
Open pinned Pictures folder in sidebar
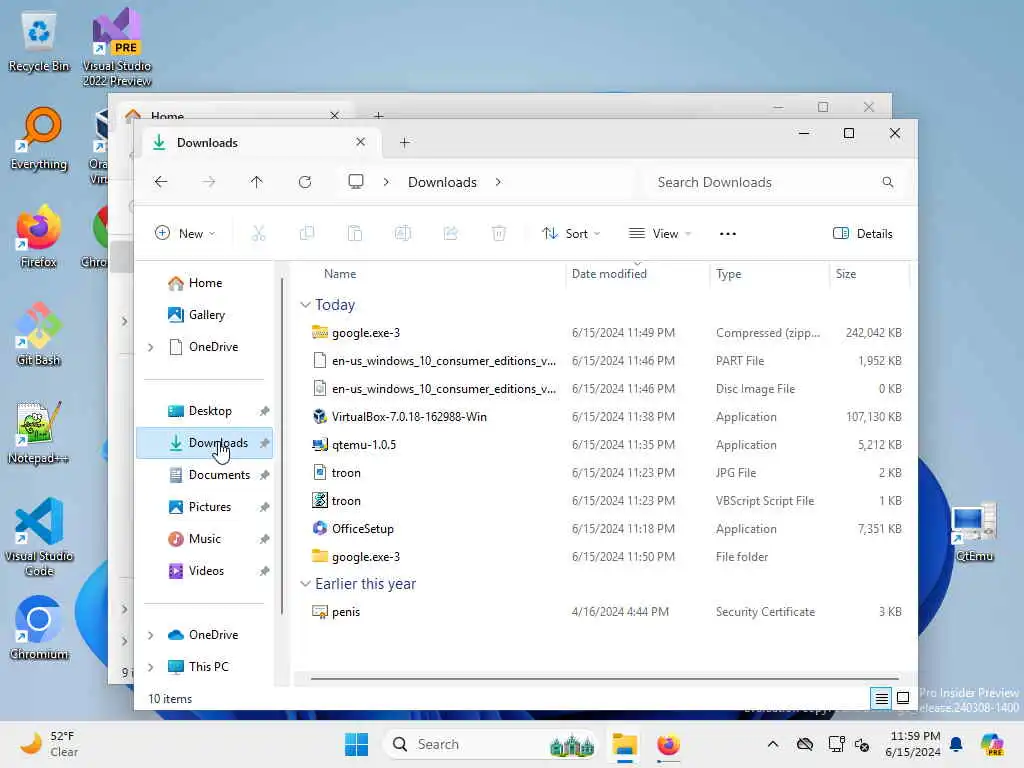204,507
